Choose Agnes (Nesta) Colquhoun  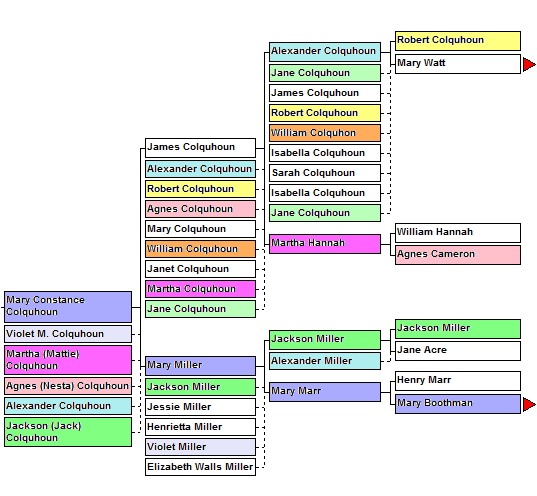coord(68,386)
